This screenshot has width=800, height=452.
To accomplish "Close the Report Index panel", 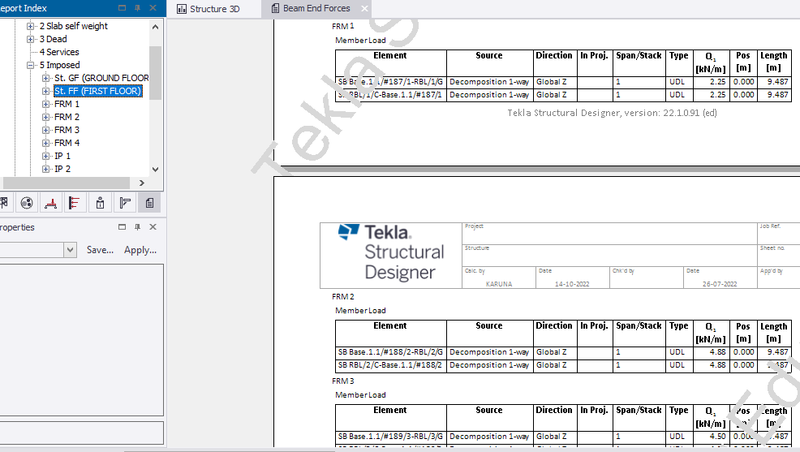I will (153, 8).
